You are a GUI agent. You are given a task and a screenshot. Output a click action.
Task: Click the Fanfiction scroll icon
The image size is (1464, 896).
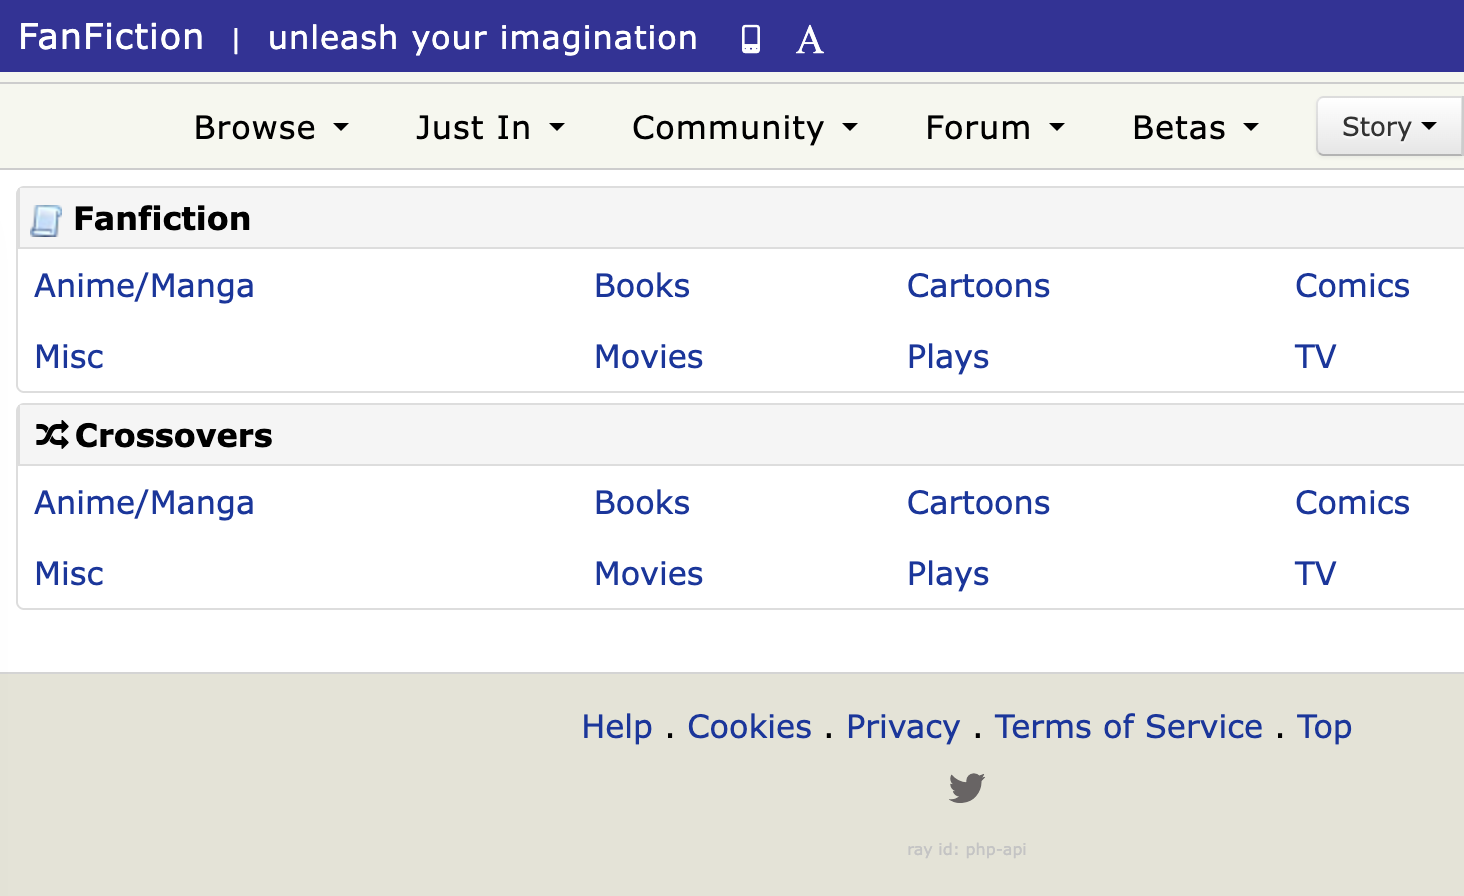(46, 220)
